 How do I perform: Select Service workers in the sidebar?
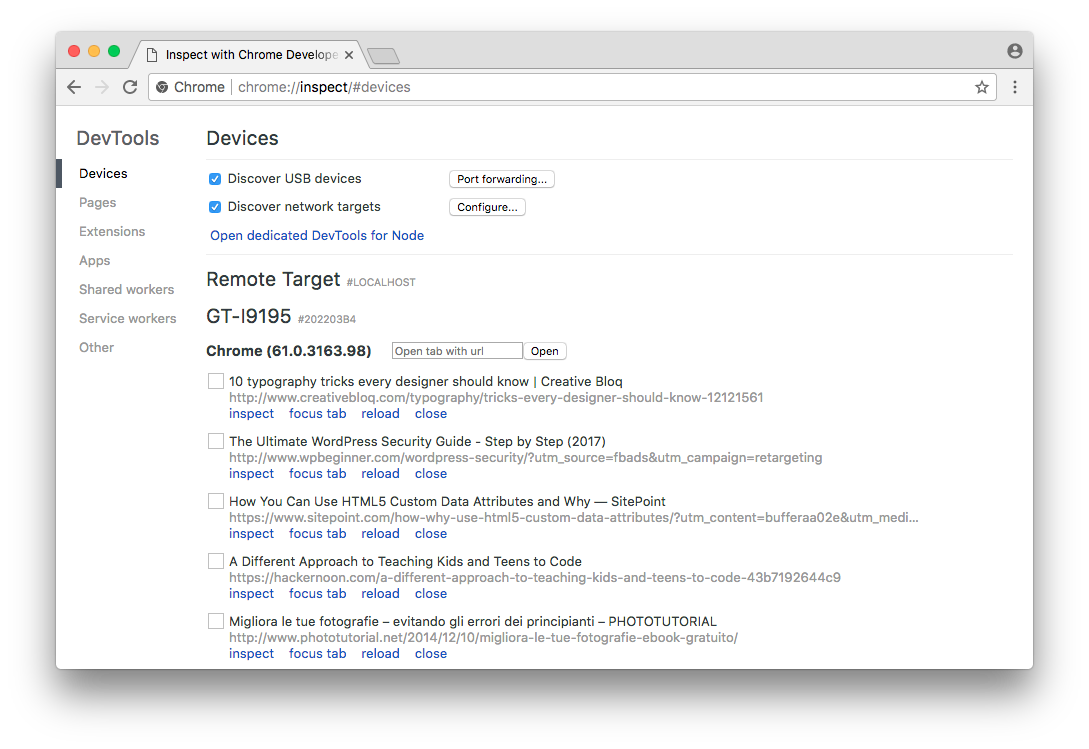[128, 318]
